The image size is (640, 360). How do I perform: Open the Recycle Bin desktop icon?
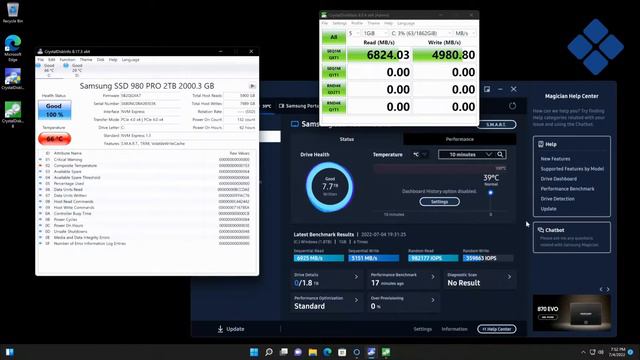pyautogui.click(x=13, y=12)
